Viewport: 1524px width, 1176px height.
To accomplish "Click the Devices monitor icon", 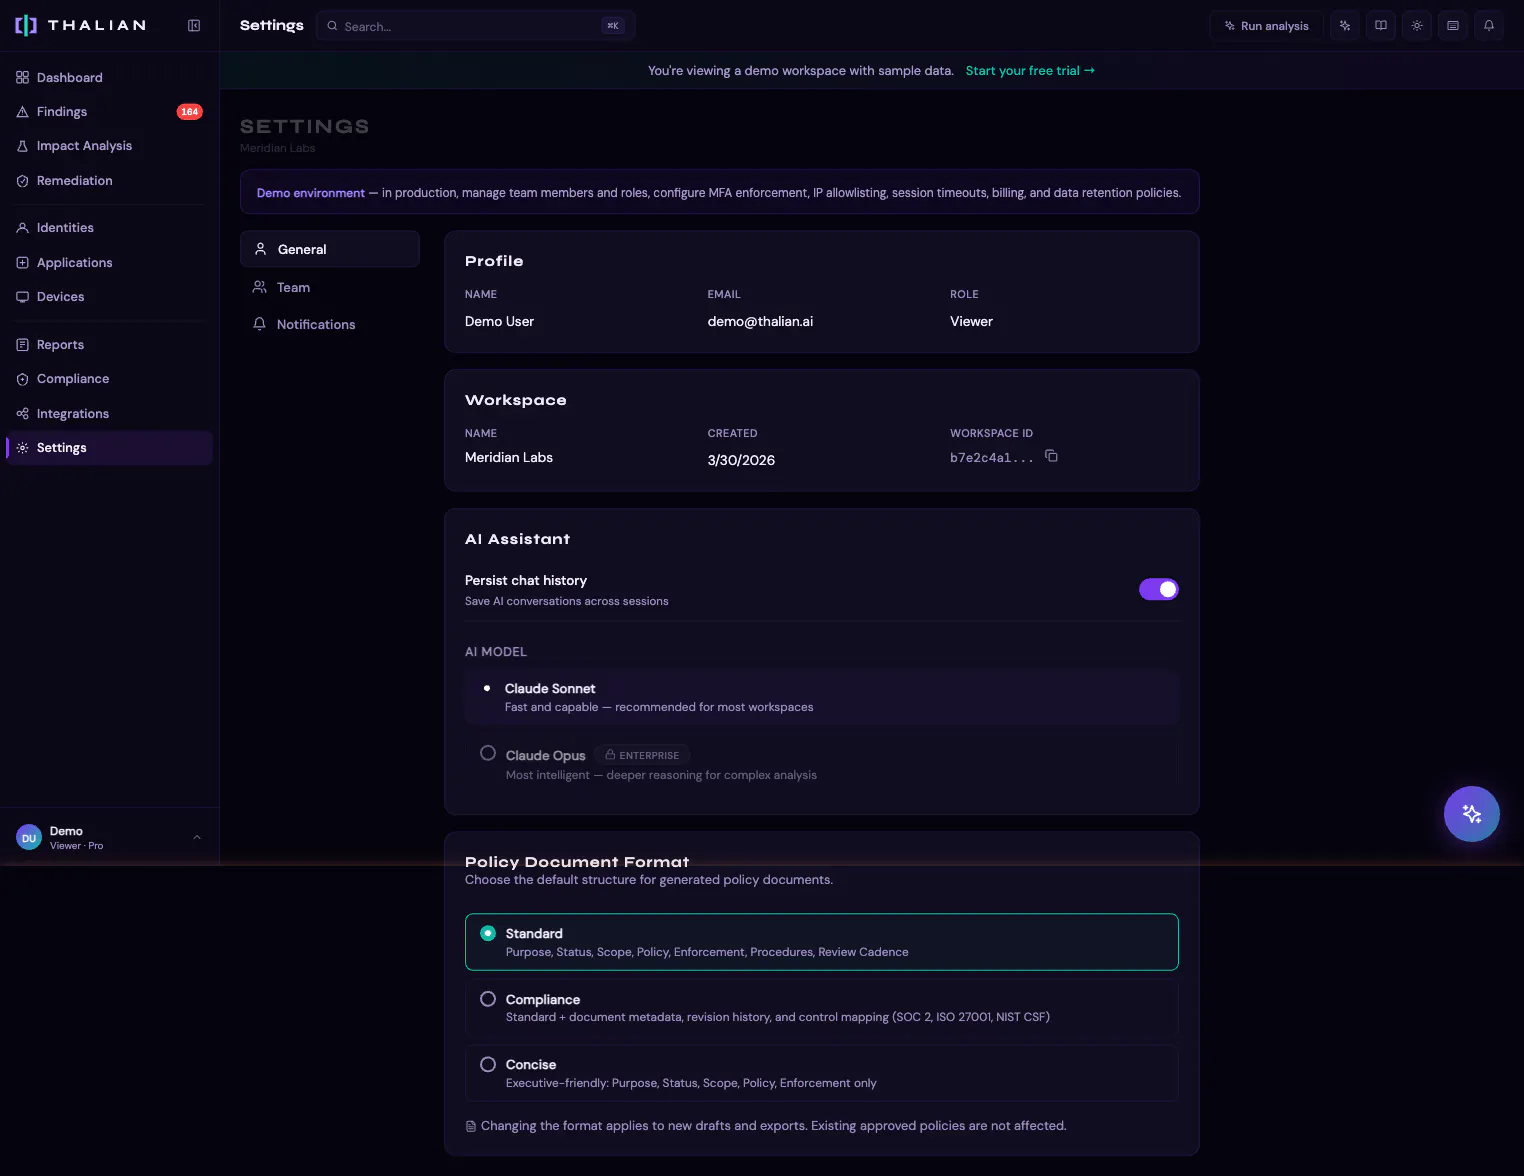I will click(22, 297).
